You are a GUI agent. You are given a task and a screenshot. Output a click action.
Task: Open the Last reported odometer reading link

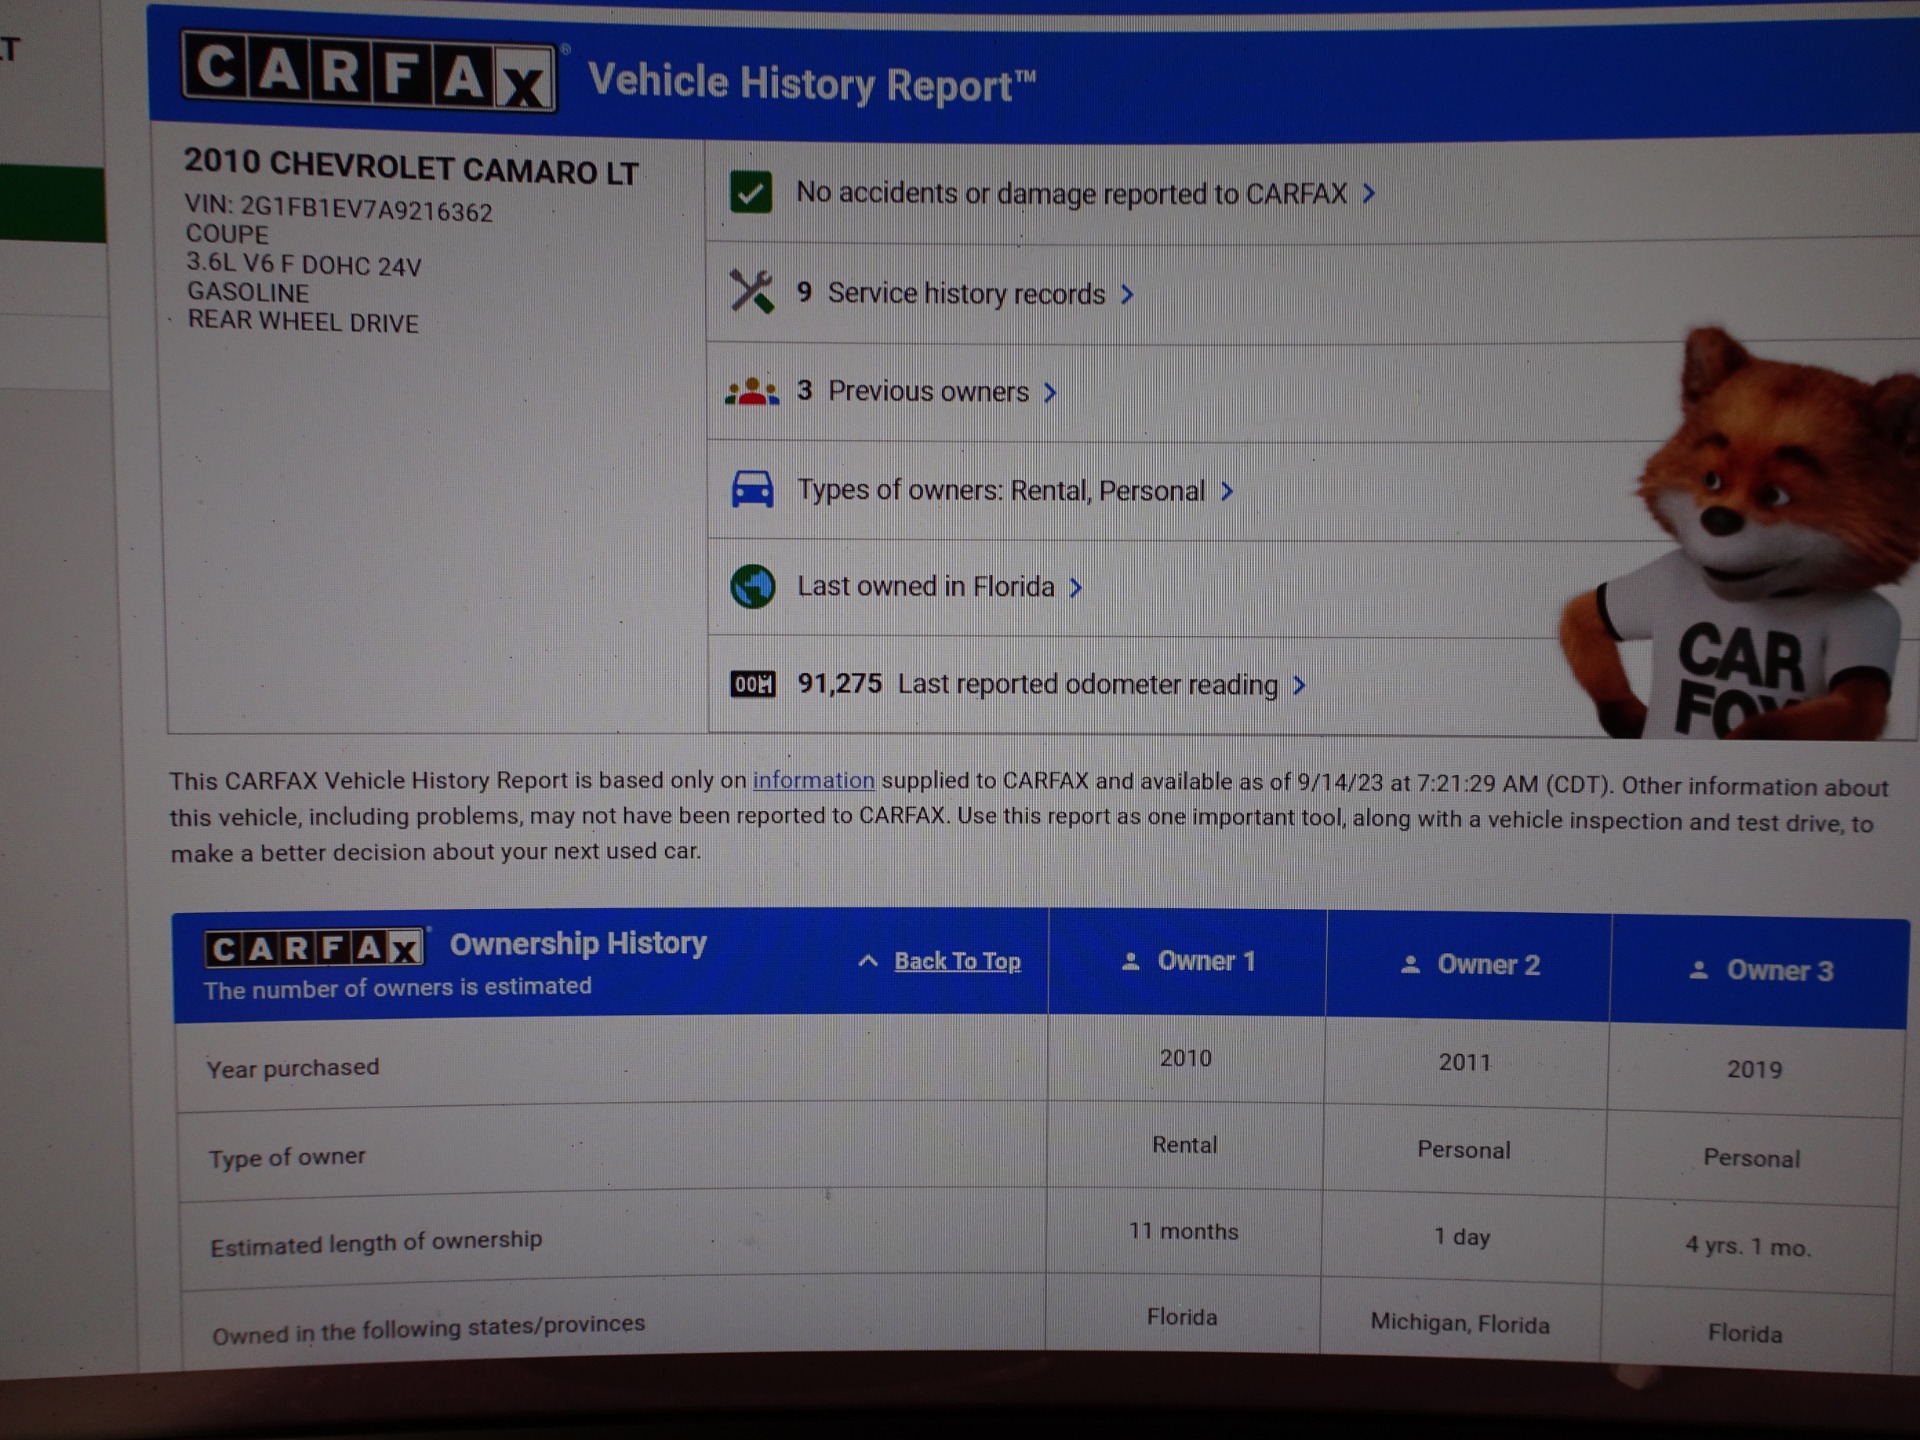tap(1087, 685)
